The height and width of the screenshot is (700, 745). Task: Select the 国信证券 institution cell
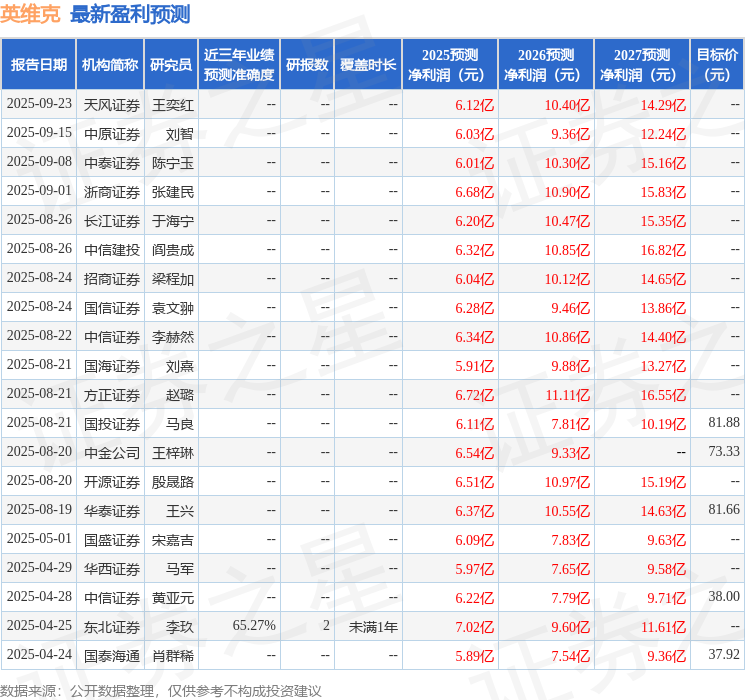pyautogui.click(x=112, y=308)
